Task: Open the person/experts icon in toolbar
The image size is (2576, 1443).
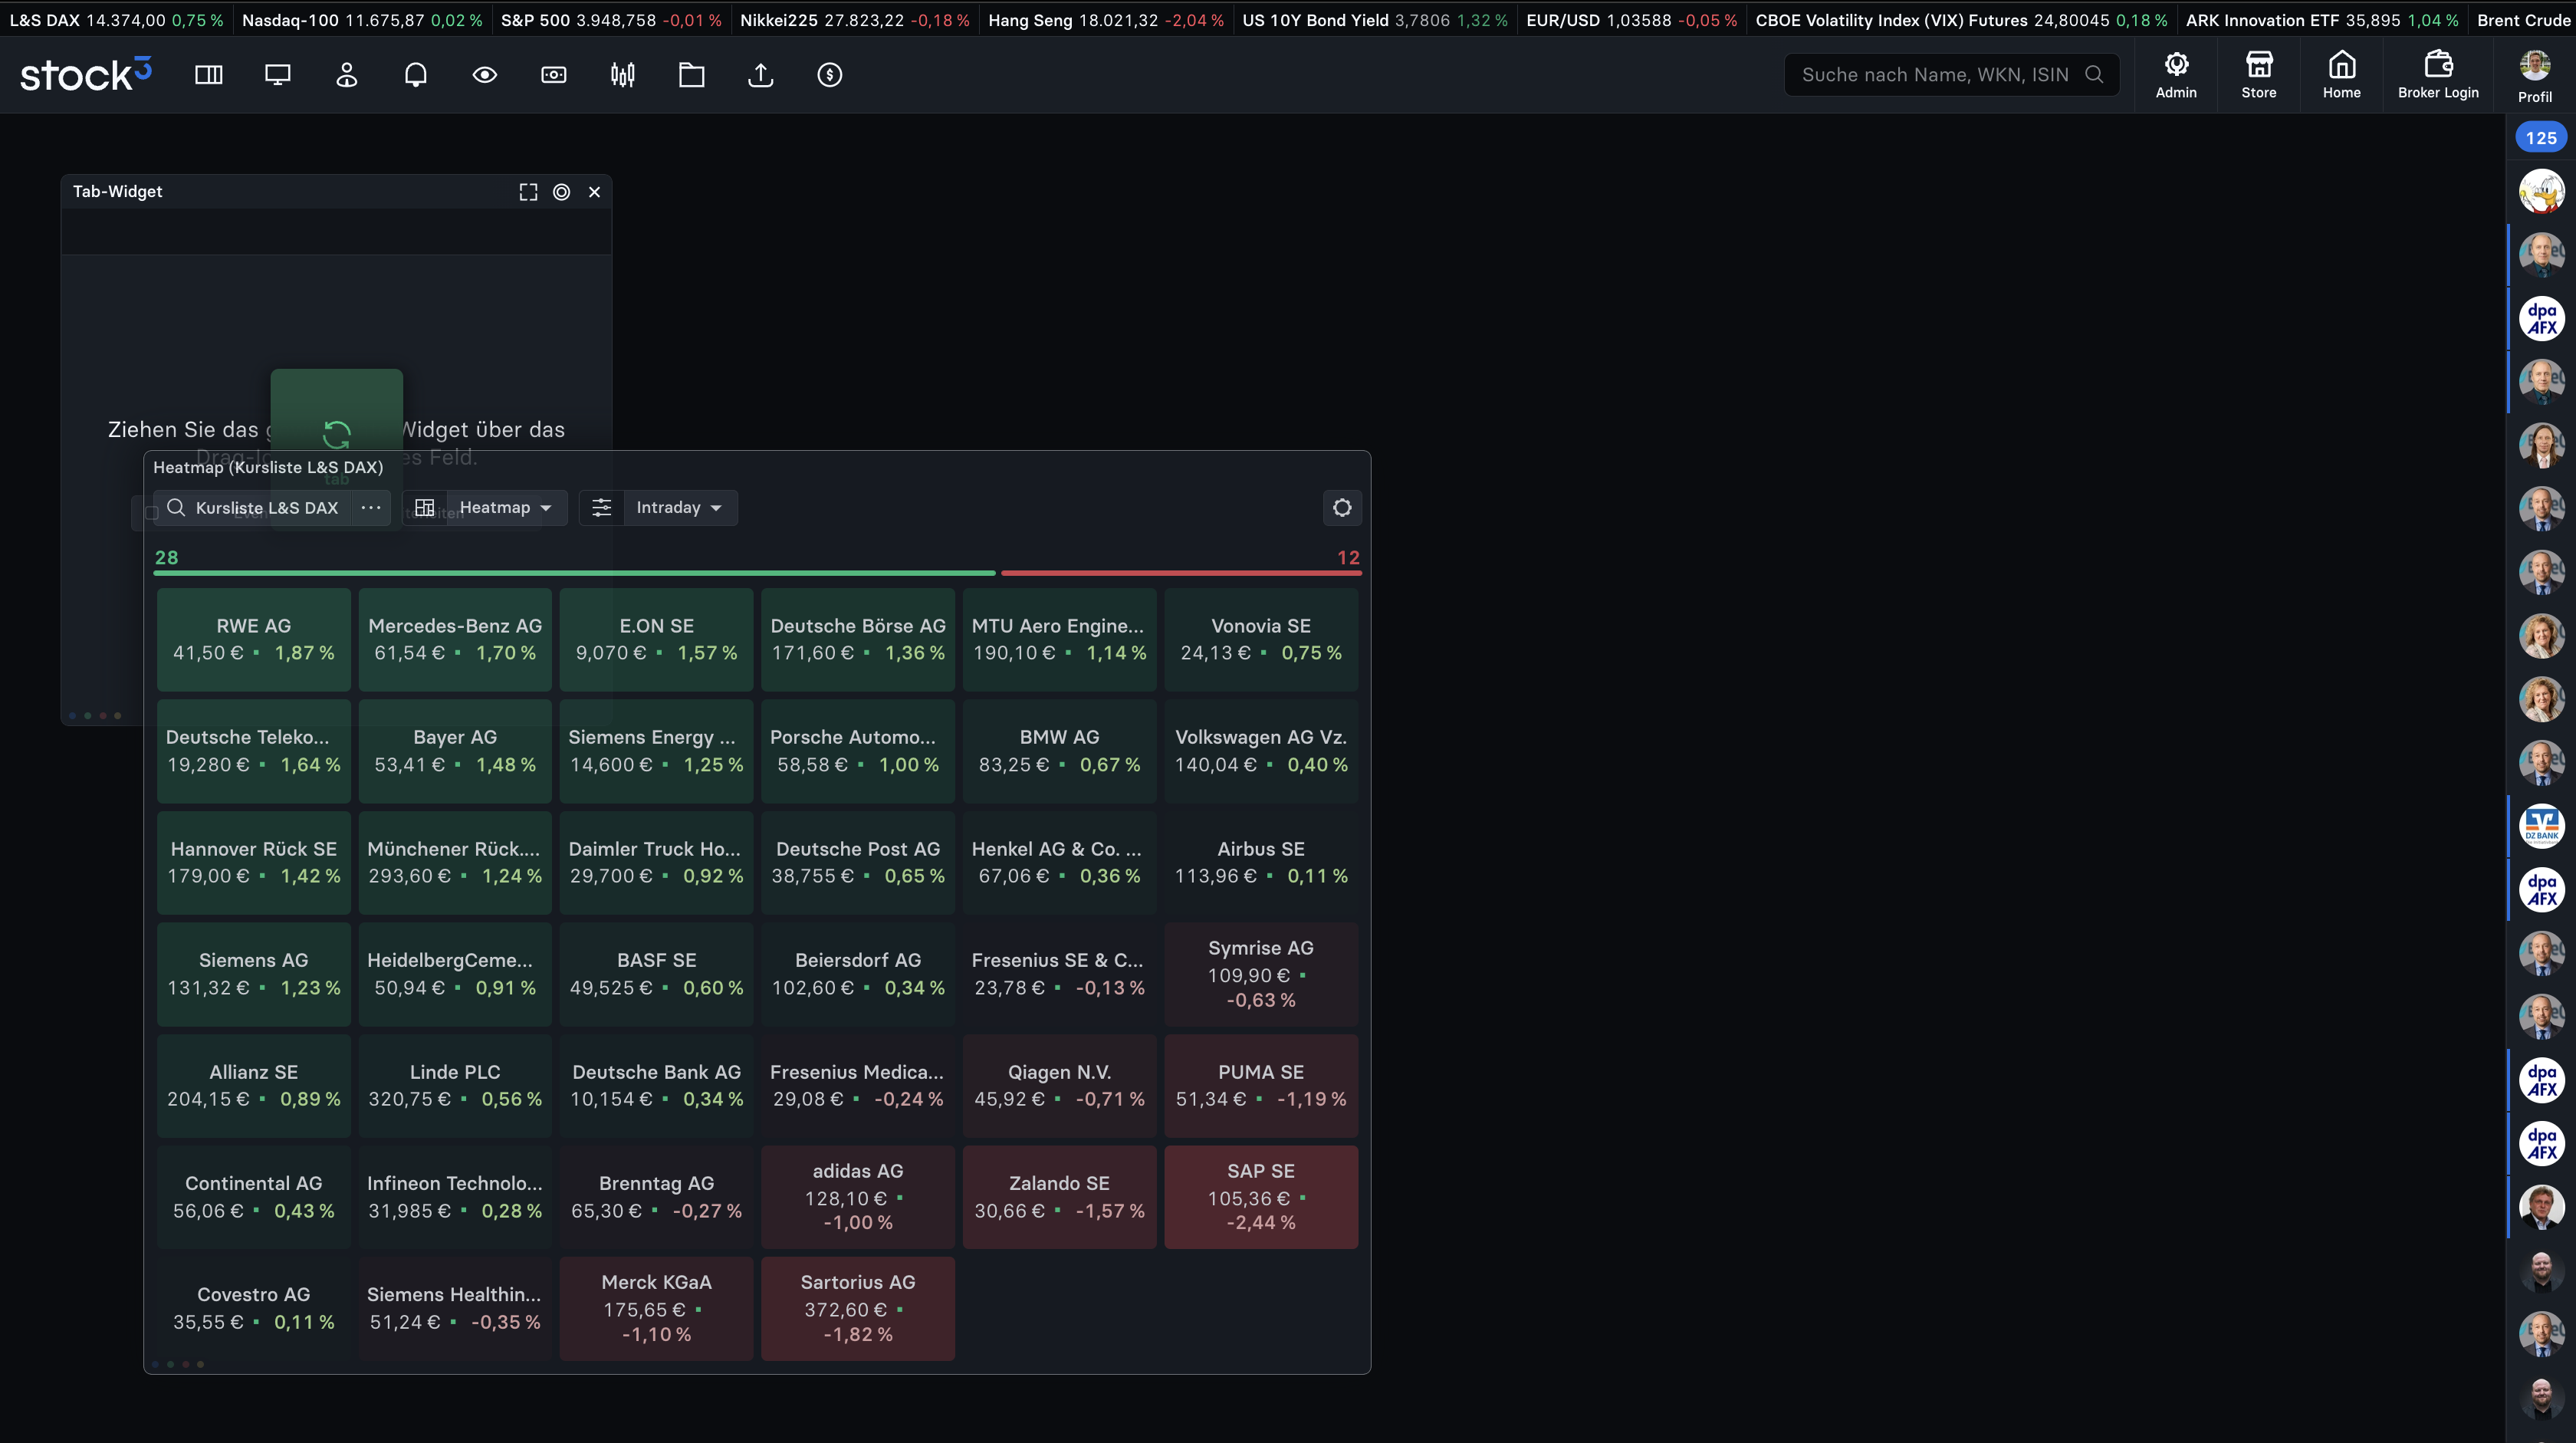Action: (x=346, y=75)
